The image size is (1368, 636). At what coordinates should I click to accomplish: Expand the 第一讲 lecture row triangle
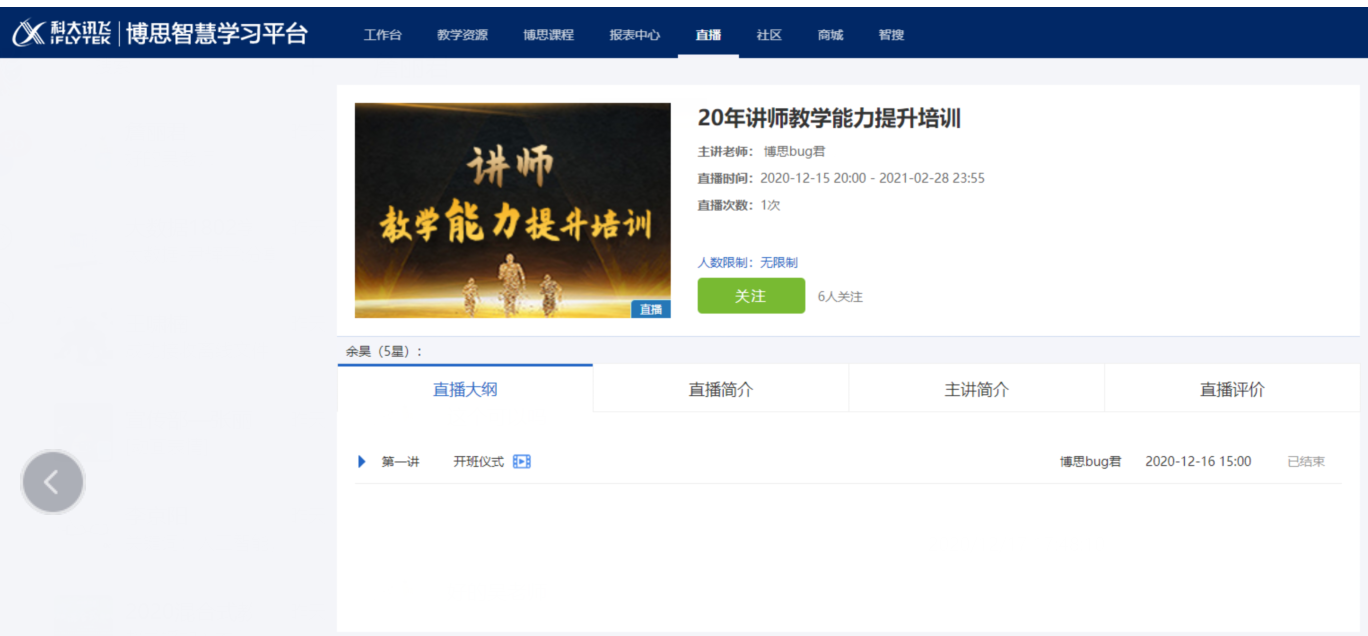361,461
